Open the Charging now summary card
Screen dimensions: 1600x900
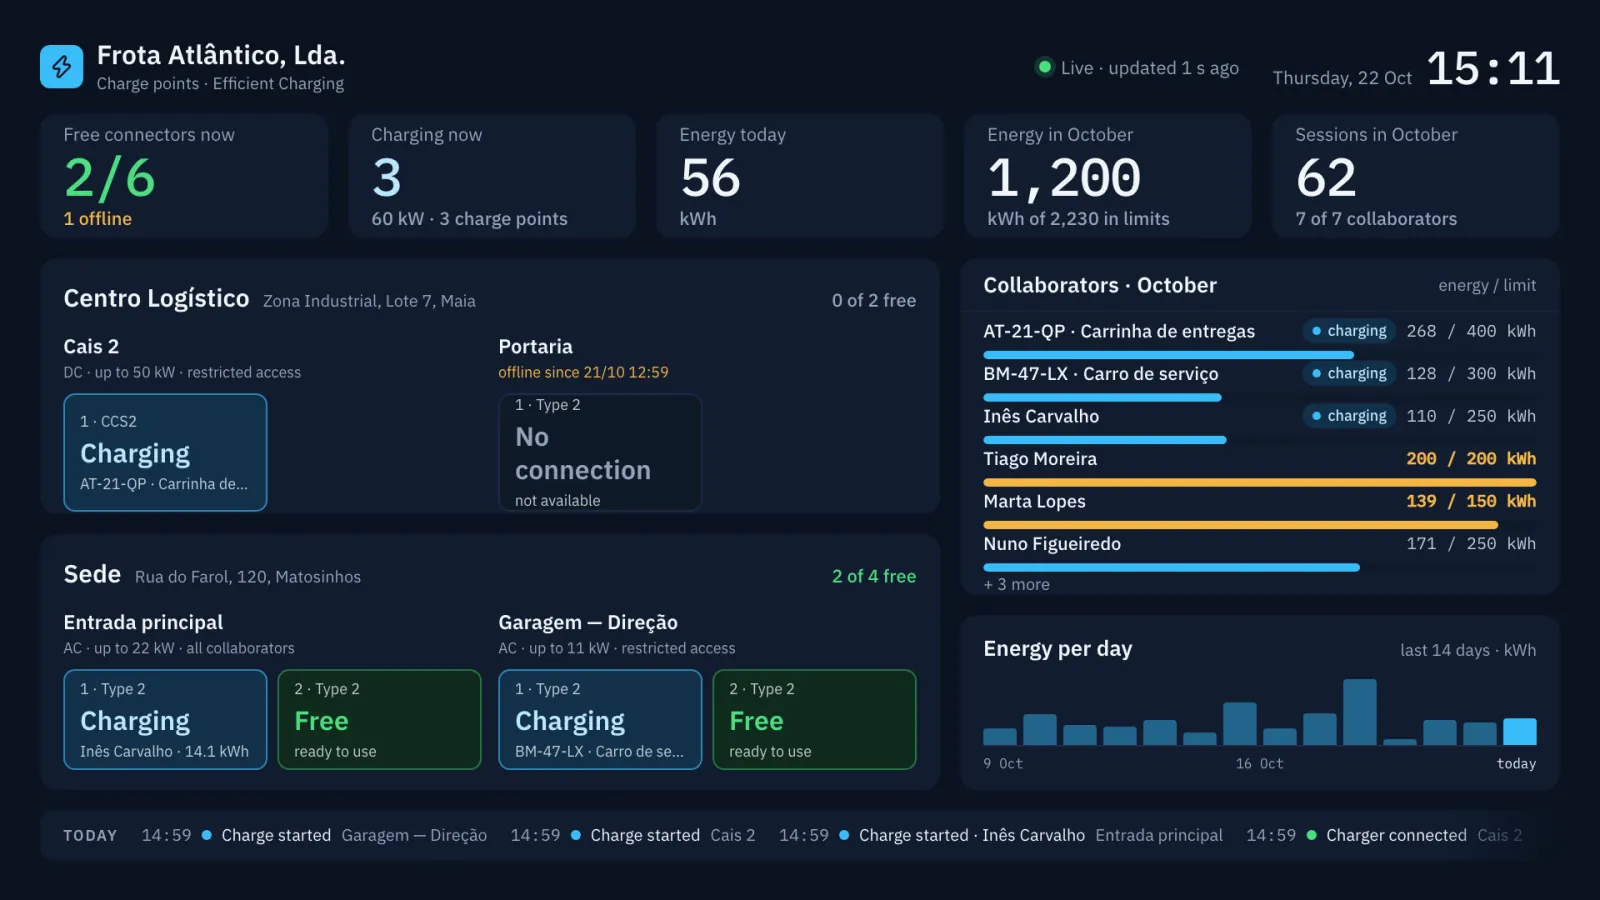tap(492, 176)
